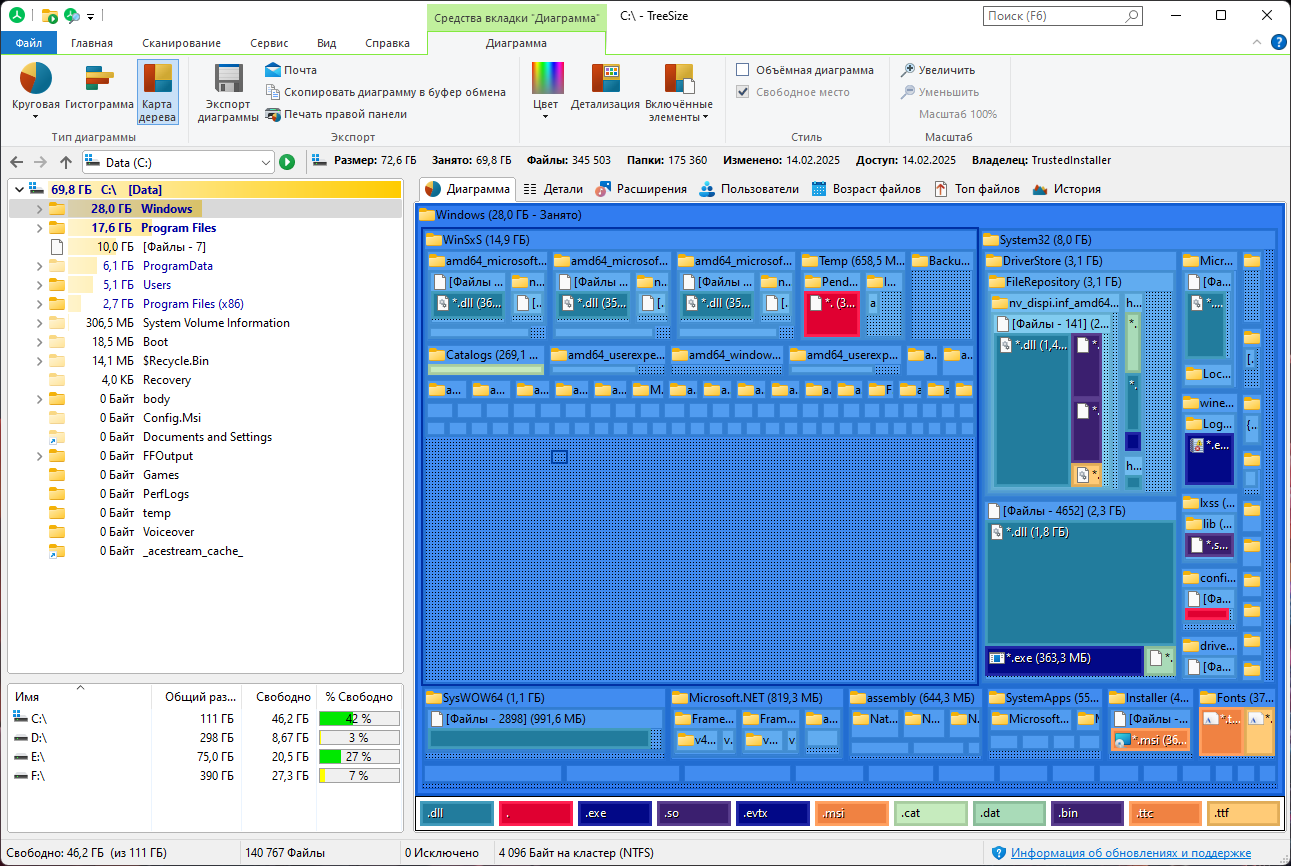Copy the chart with Скопировать диаграмму в буфер обмена
This screenshot has width=1291, height=866.
tap(386, 92)
